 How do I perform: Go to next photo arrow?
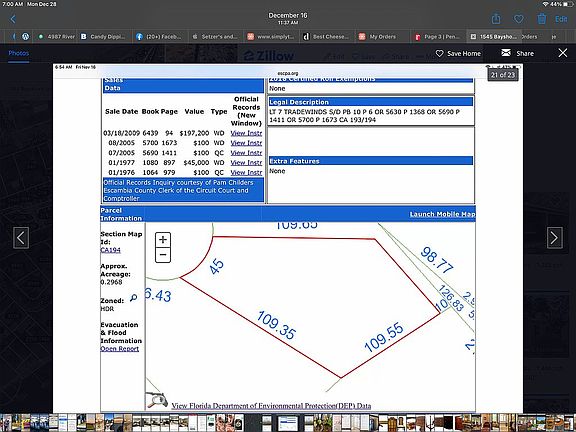(x=554, y=238)
